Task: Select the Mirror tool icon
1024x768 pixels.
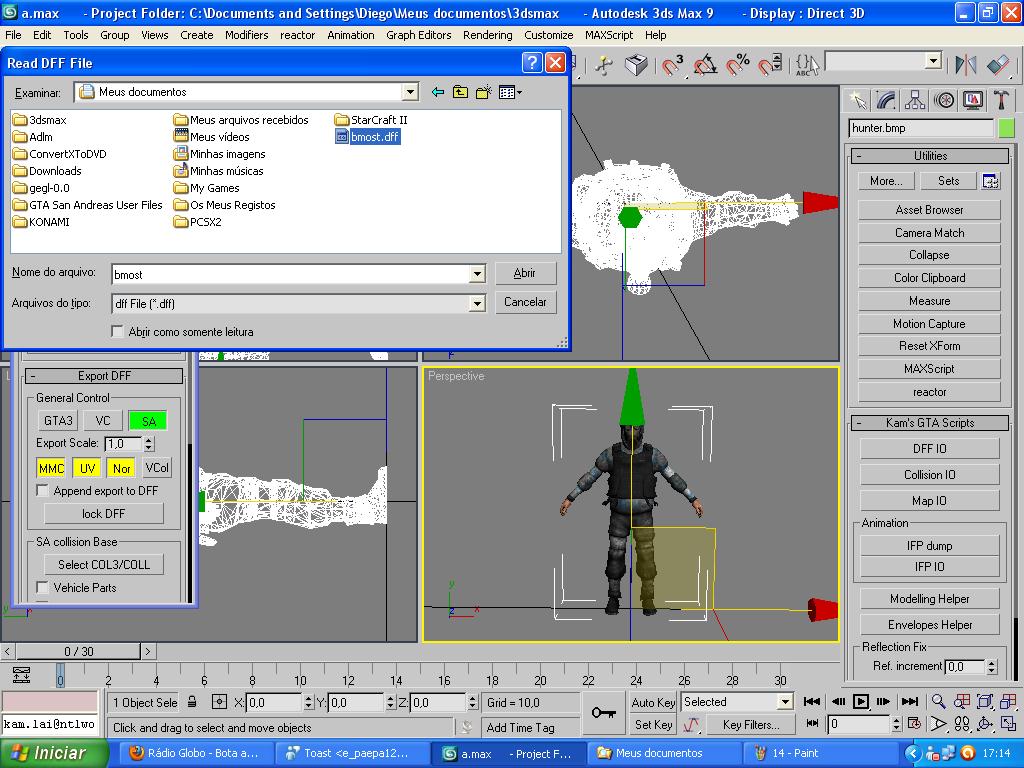Action: 966,65
